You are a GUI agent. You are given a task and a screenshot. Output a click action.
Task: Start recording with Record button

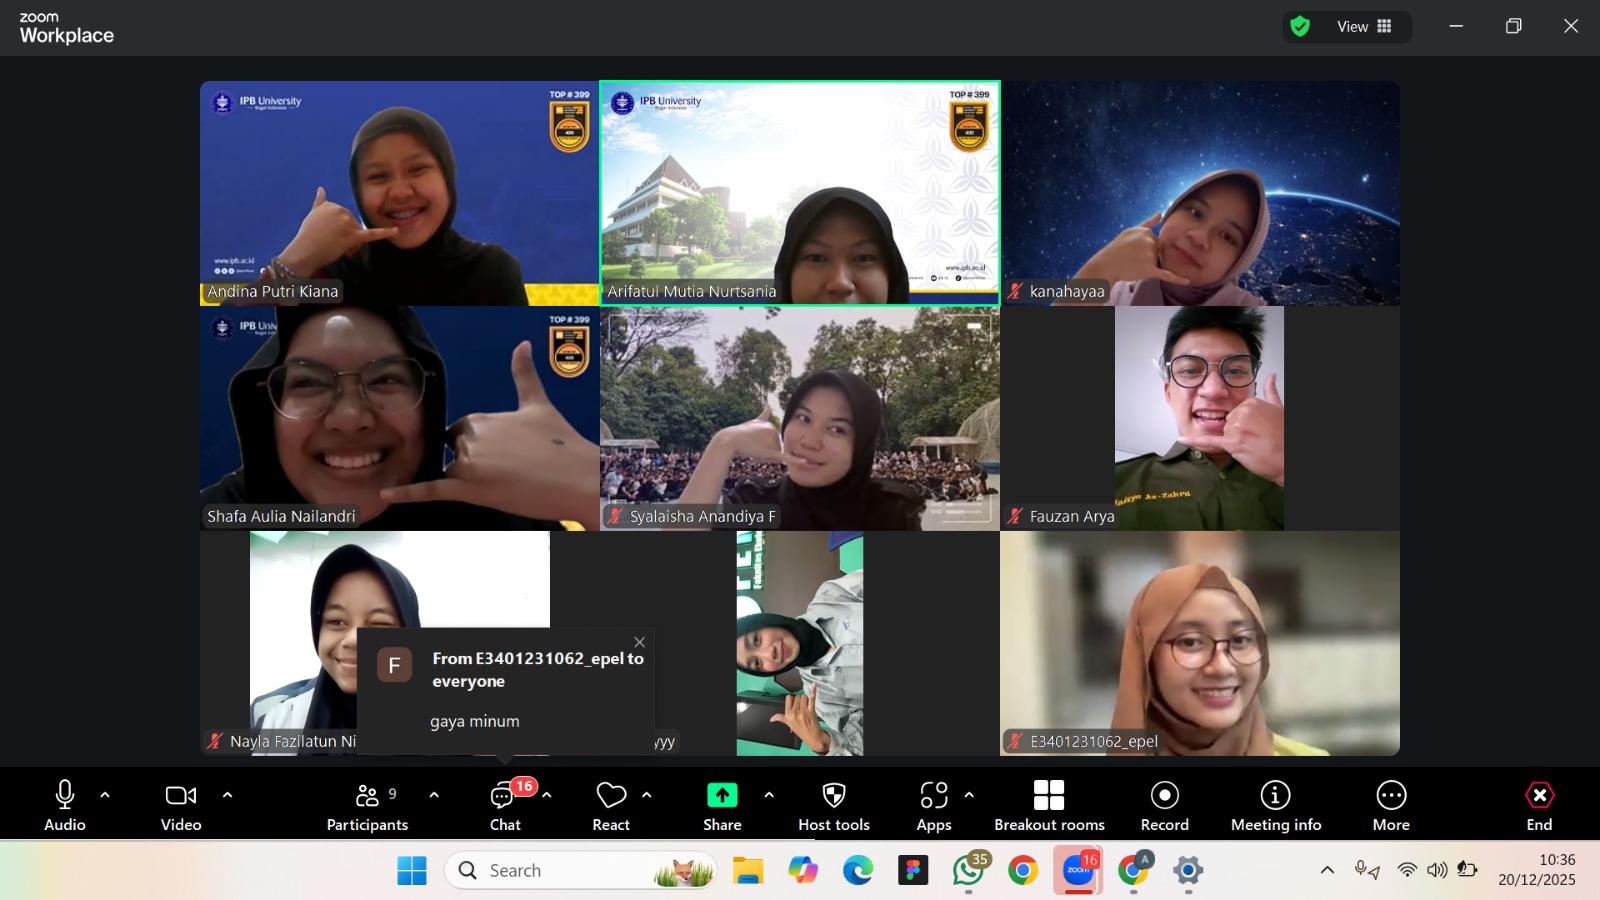(x=1164, y=804)
